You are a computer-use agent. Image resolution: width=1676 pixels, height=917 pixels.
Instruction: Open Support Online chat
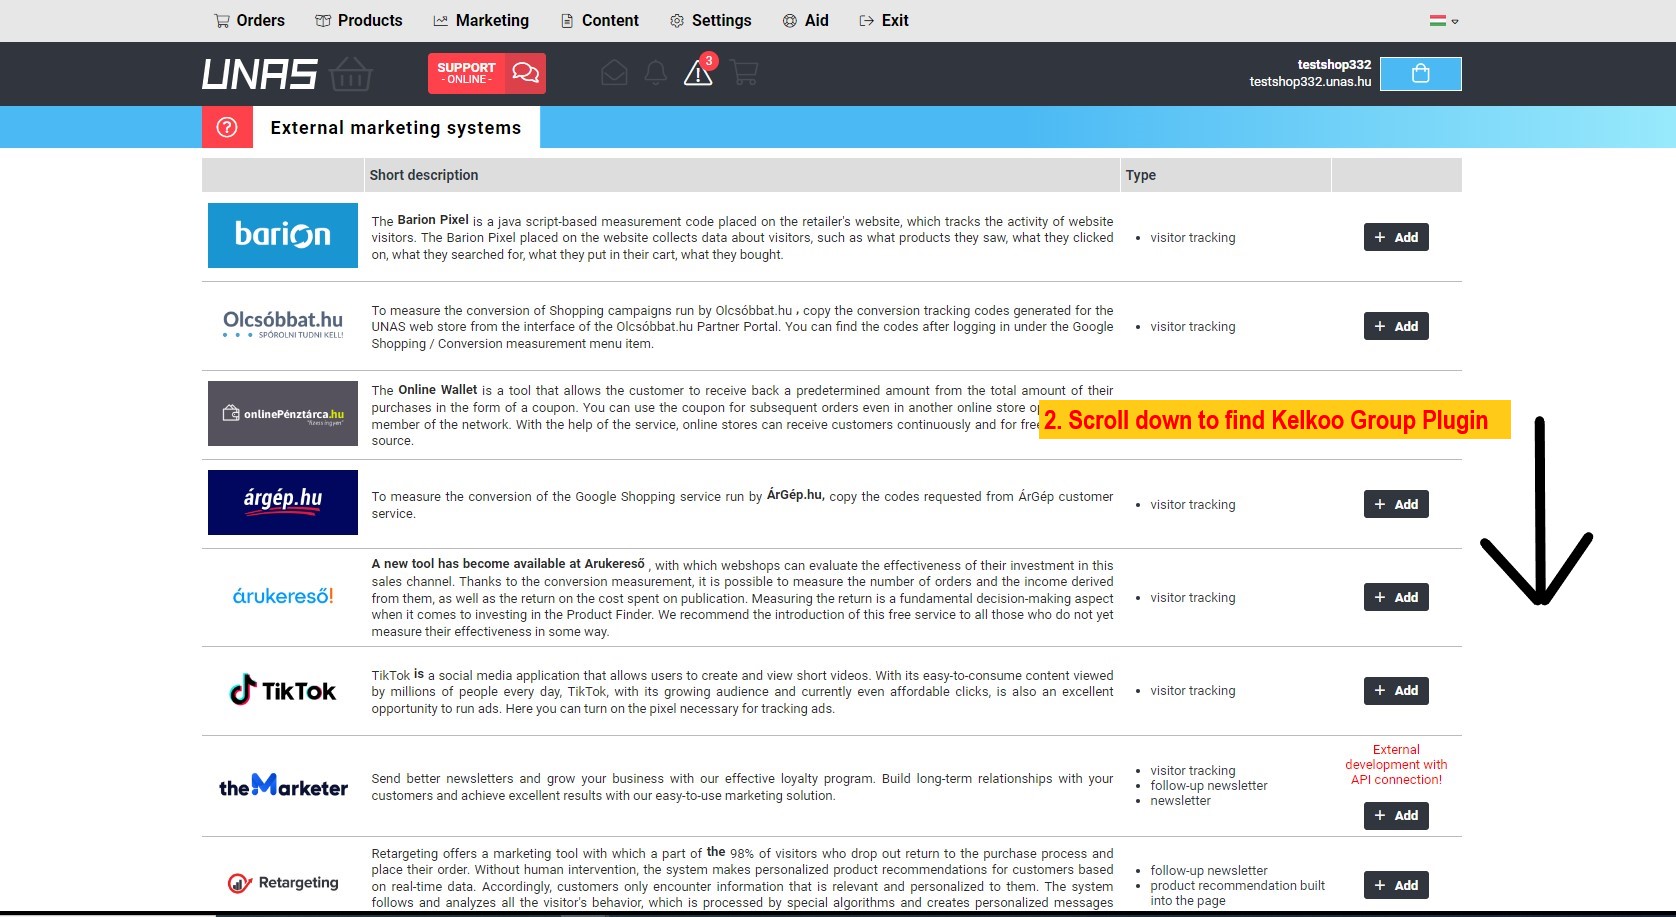[486, 73]
